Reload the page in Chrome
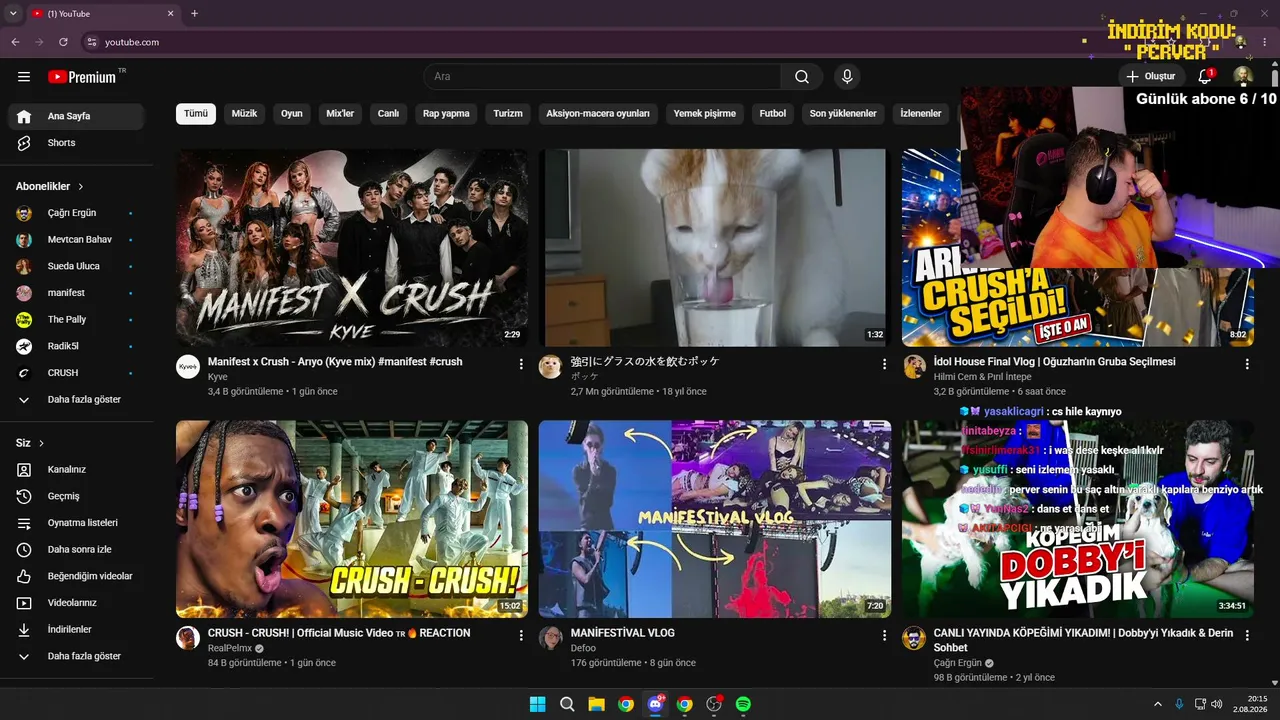Image resolution: width=1280 pixels, height=720 pixels. coord(63,42)
